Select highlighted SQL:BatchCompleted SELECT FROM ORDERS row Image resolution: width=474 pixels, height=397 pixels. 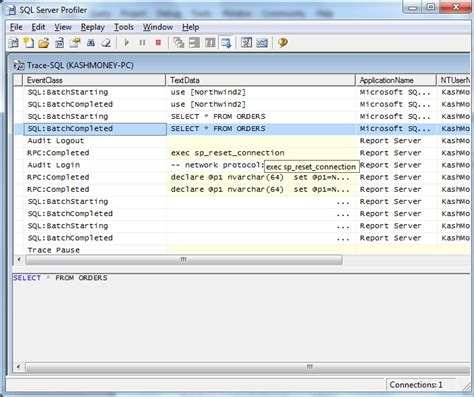(242, 129)
